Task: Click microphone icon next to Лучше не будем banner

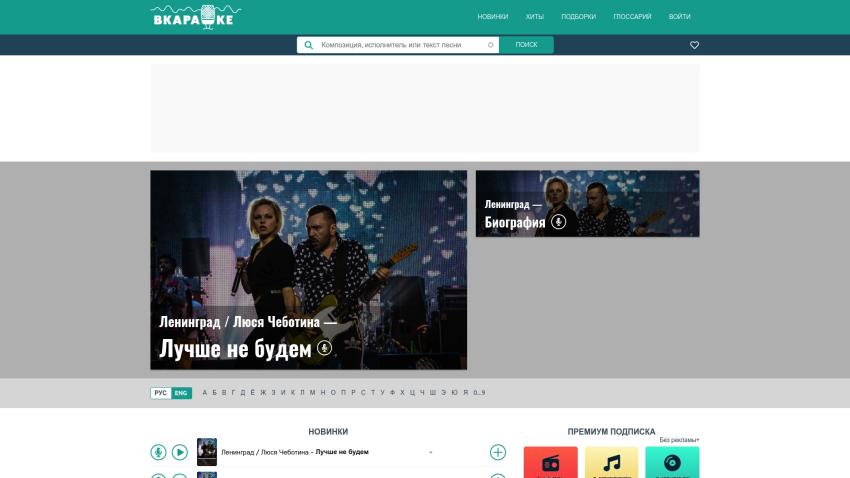Action: (324, 347)
